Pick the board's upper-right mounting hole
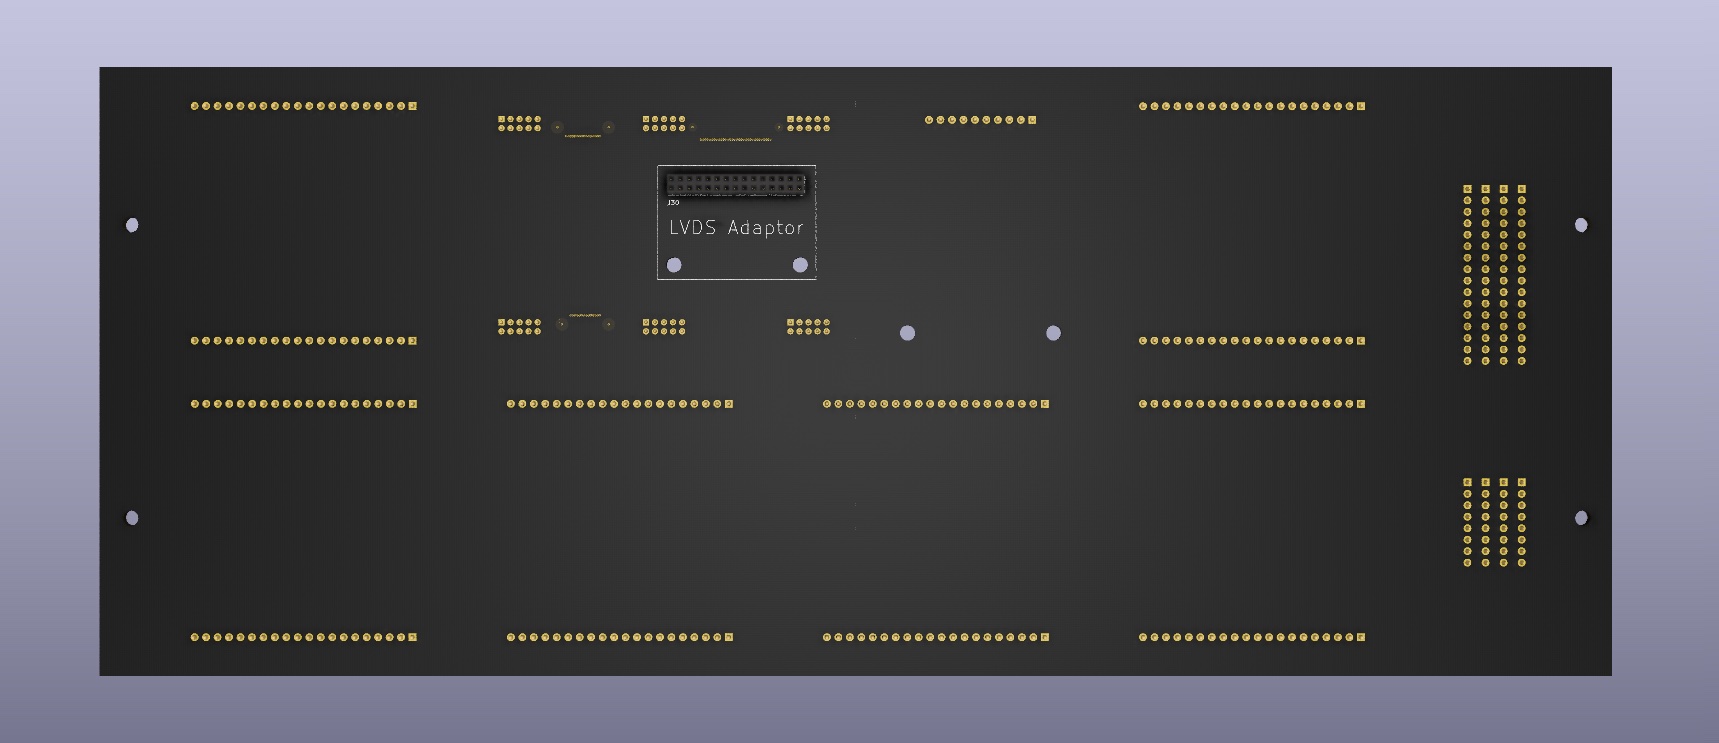This screenshot has width=1719, height=743. click(1581, 225)
